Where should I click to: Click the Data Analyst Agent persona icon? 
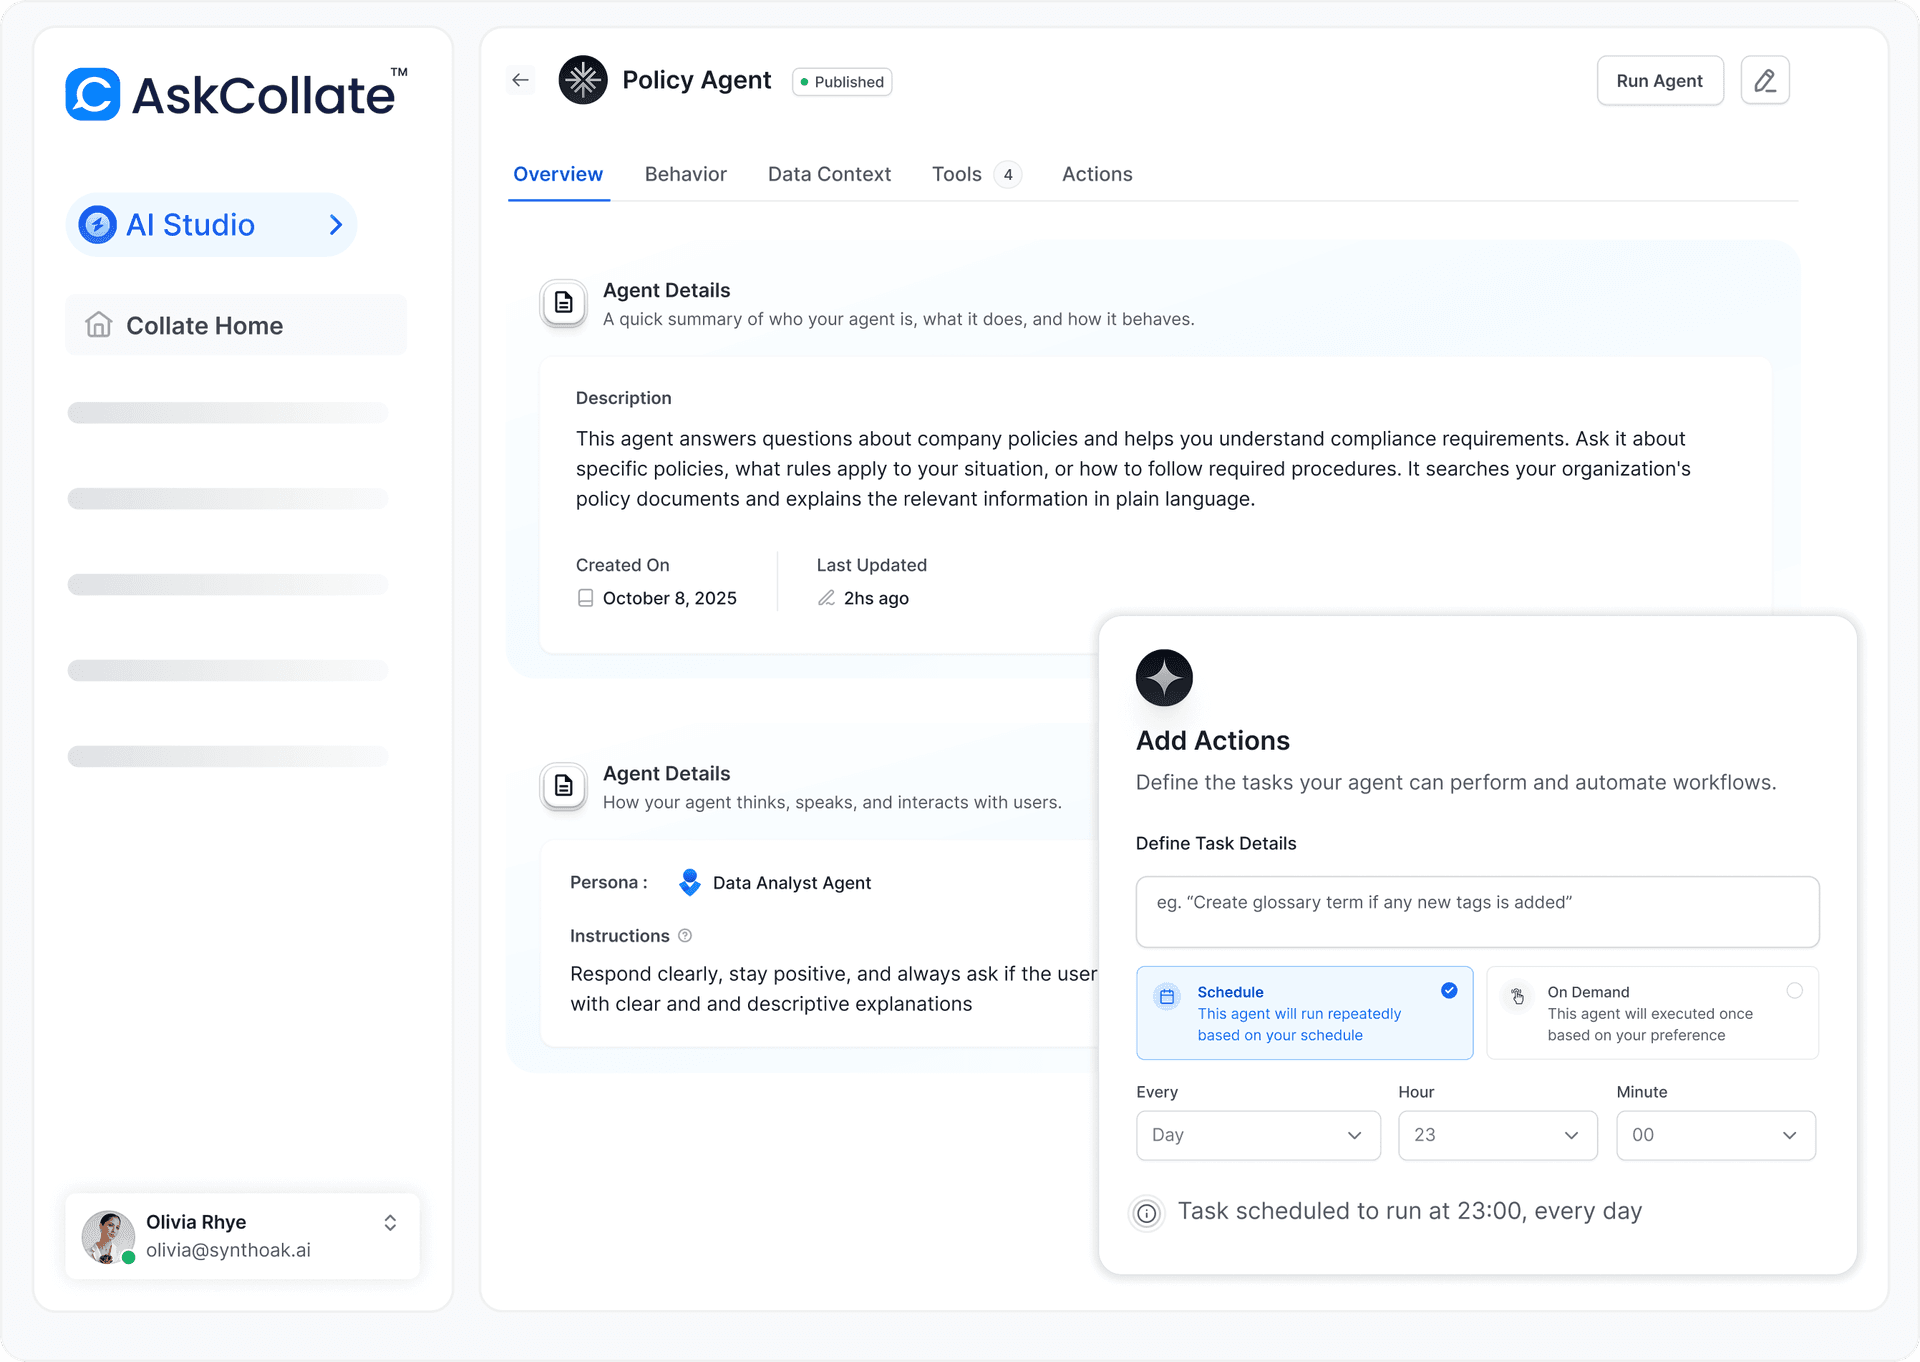click(690, 882)
